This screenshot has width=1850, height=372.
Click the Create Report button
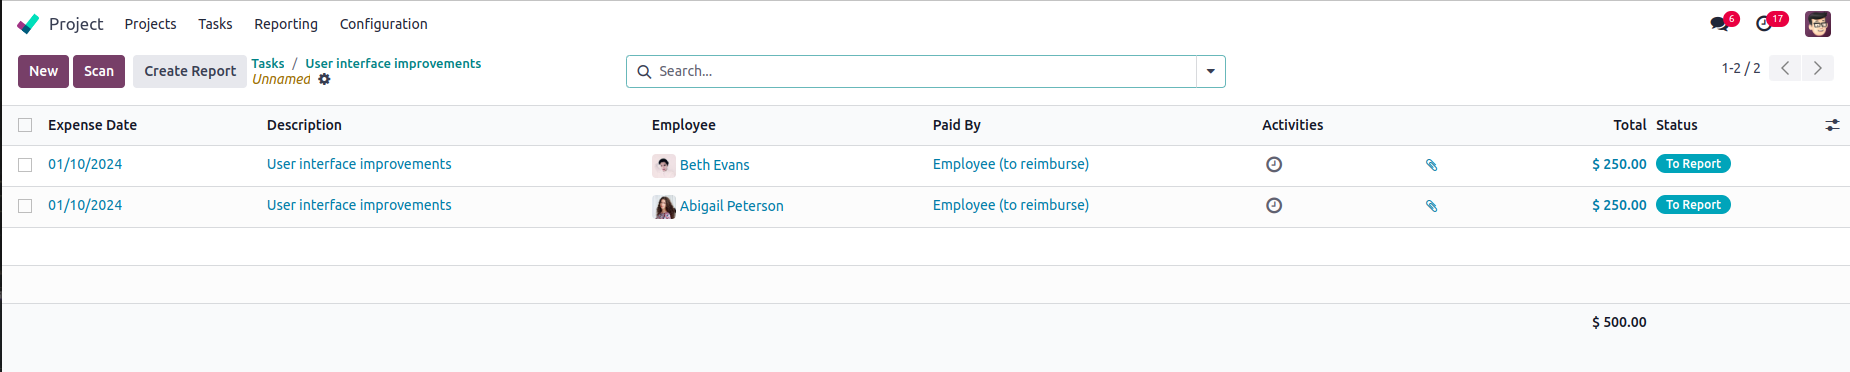(190, 71)
